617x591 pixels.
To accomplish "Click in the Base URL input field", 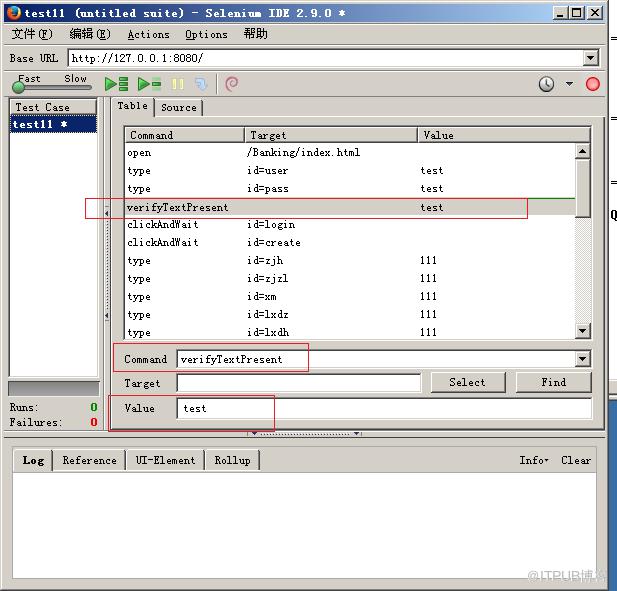I will click(x=325, y=58).
